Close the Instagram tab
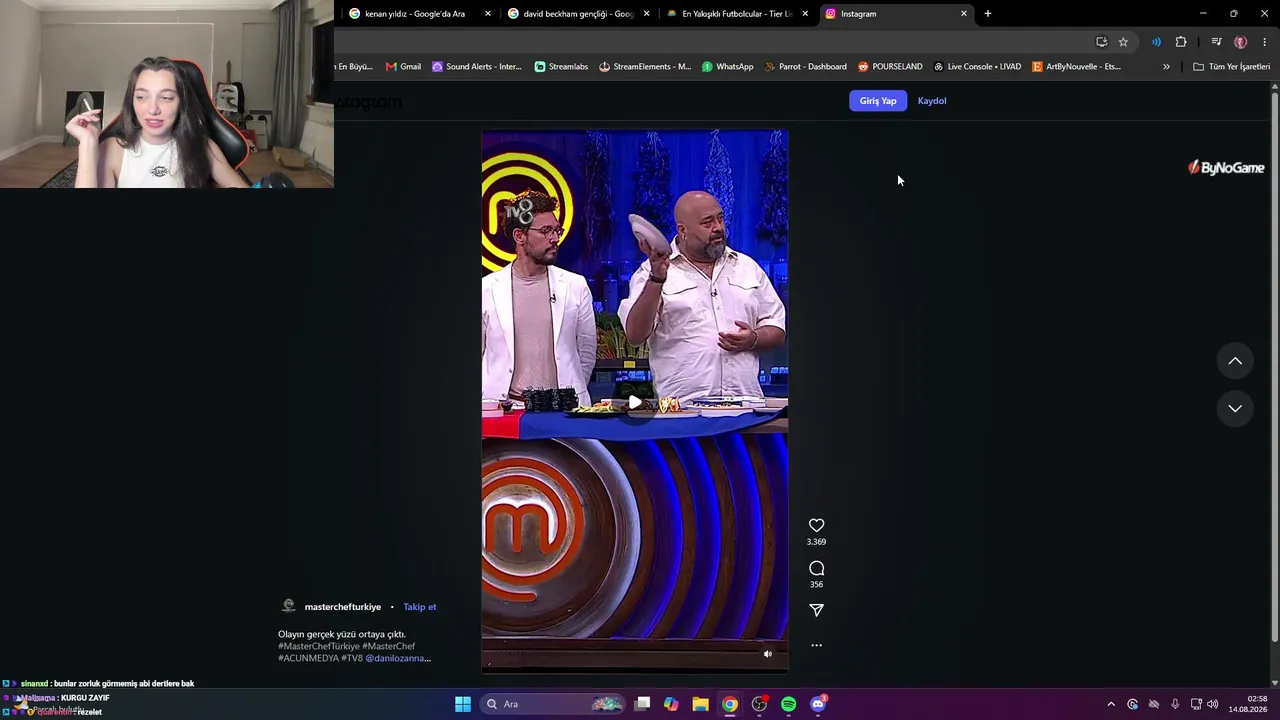The width and height of the screenshot is (1280, 720). 964,14
